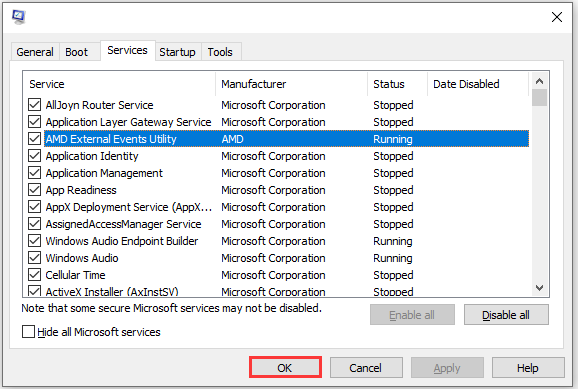The height and width of the screenshot is (389, 578).
Task: Select AppX Deployment Service (AppX... name
Action: (129, 207)
